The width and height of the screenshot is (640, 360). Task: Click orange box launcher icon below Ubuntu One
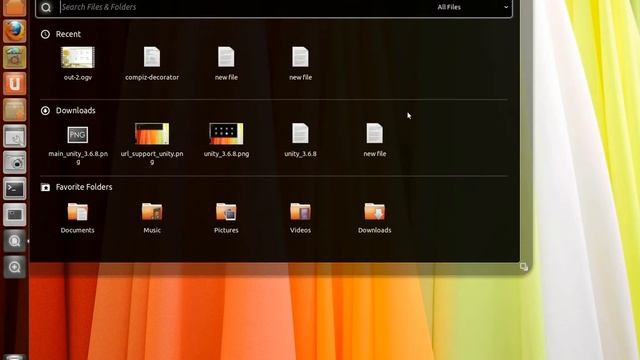pos(15,110)
